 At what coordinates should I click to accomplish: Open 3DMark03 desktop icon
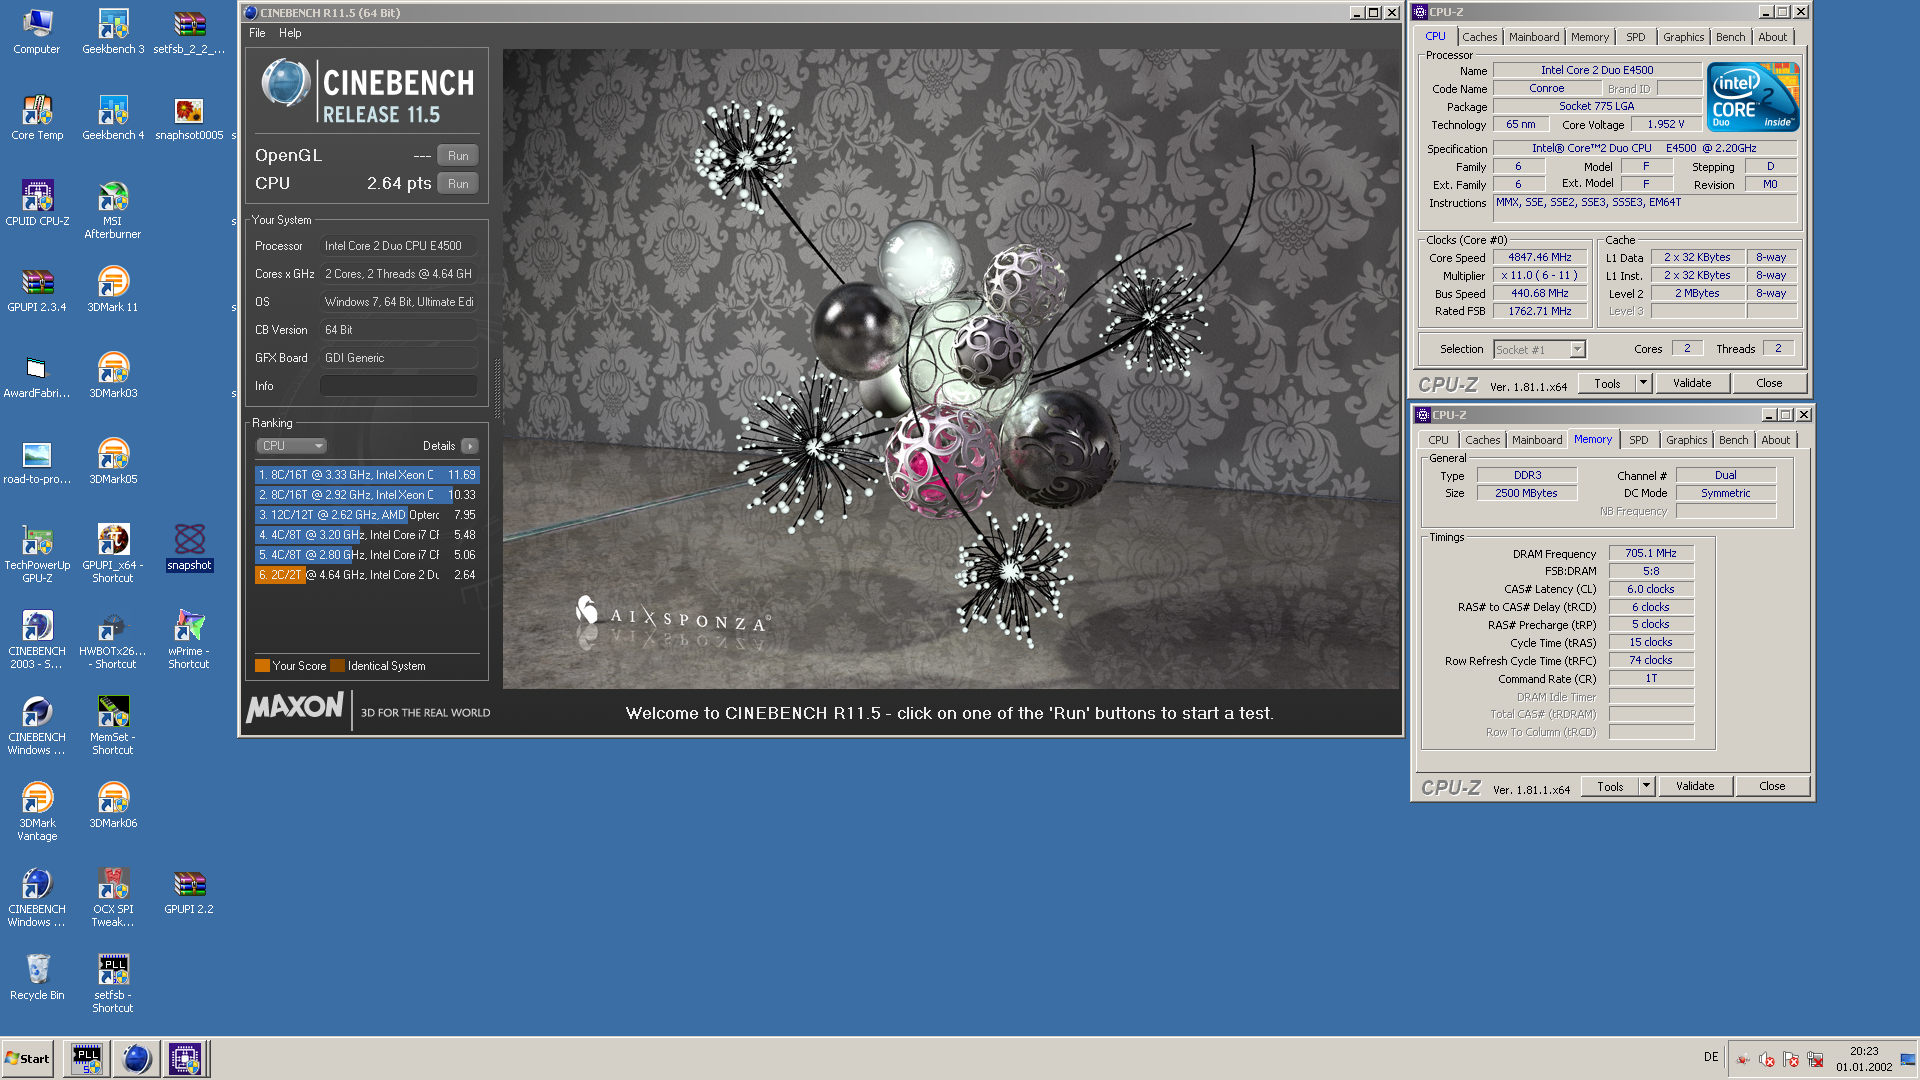point(113,374)
